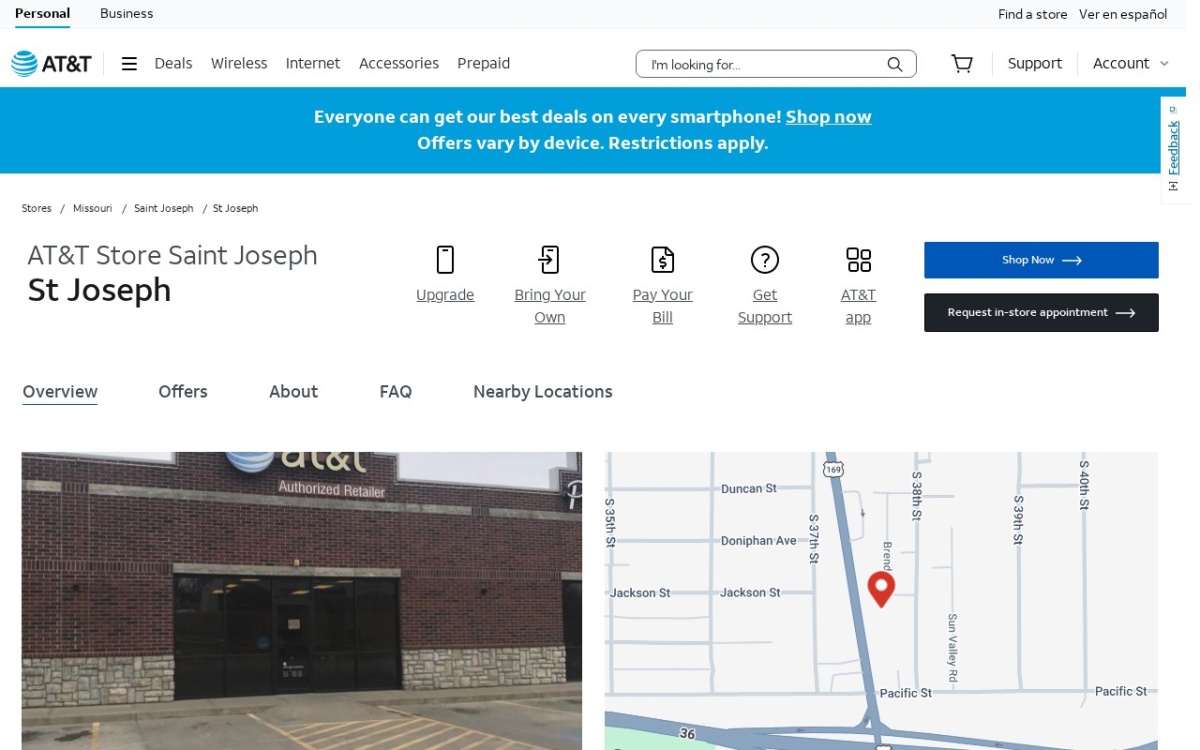Image resolution: width=1200 pixels, height=750 pixels.
Task: Click the AT&T app text link
Action: [858, 306]
